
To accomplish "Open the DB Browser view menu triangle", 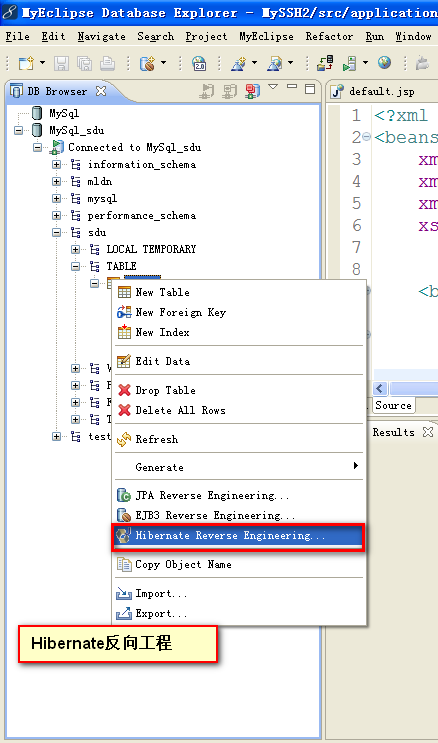I will pyautogui.click(x=273, y=87).
